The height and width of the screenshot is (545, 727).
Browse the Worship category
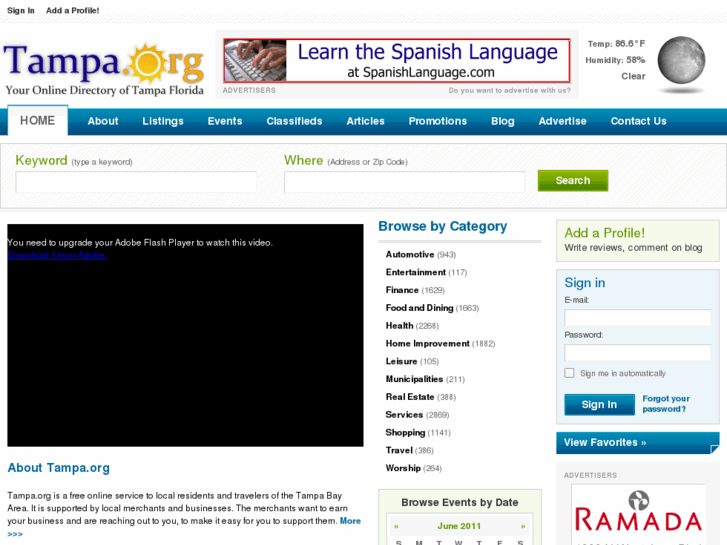tap(403, 468)
